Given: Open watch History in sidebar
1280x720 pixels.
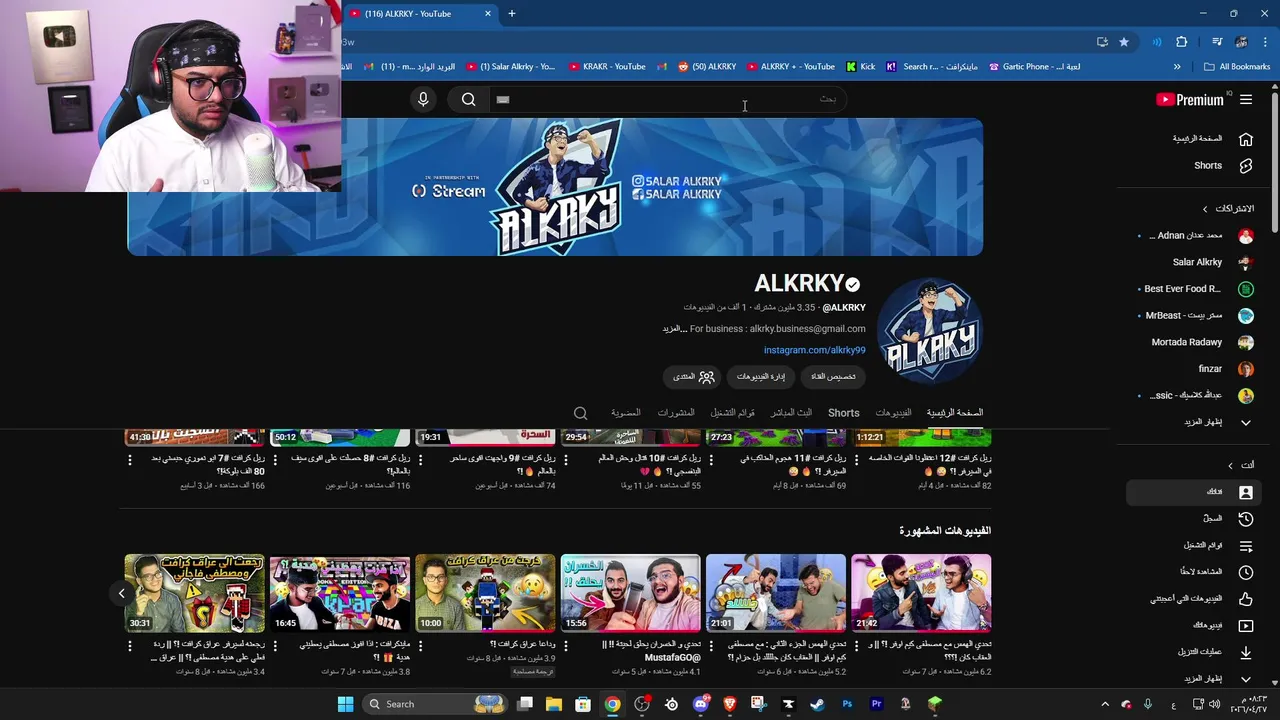Looking at the screenshot, I should click(x=1194, y=519).
